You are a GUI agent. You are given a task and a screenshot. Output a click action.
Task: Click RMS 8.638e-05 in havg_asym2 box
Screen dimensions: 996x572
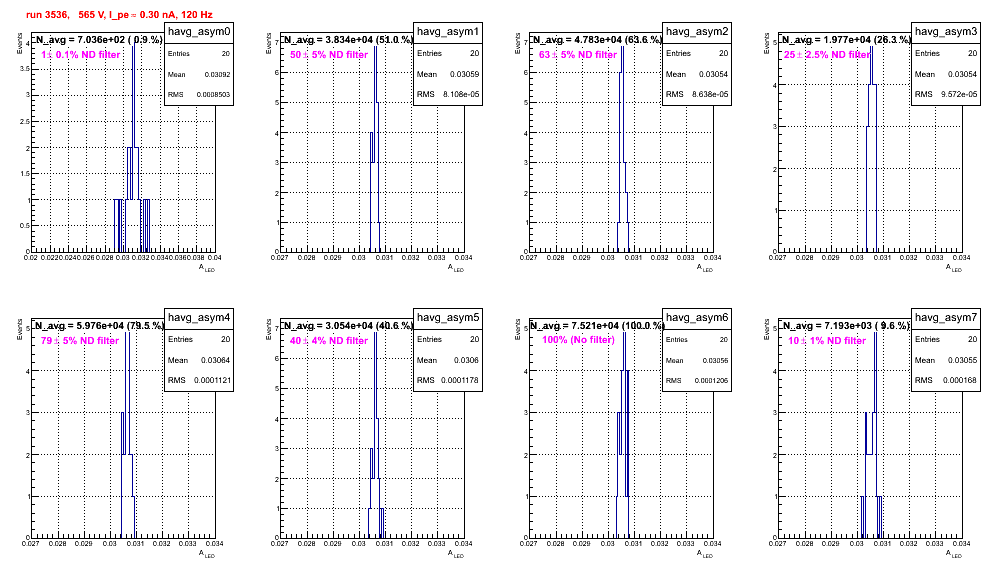tap(697, 94)
